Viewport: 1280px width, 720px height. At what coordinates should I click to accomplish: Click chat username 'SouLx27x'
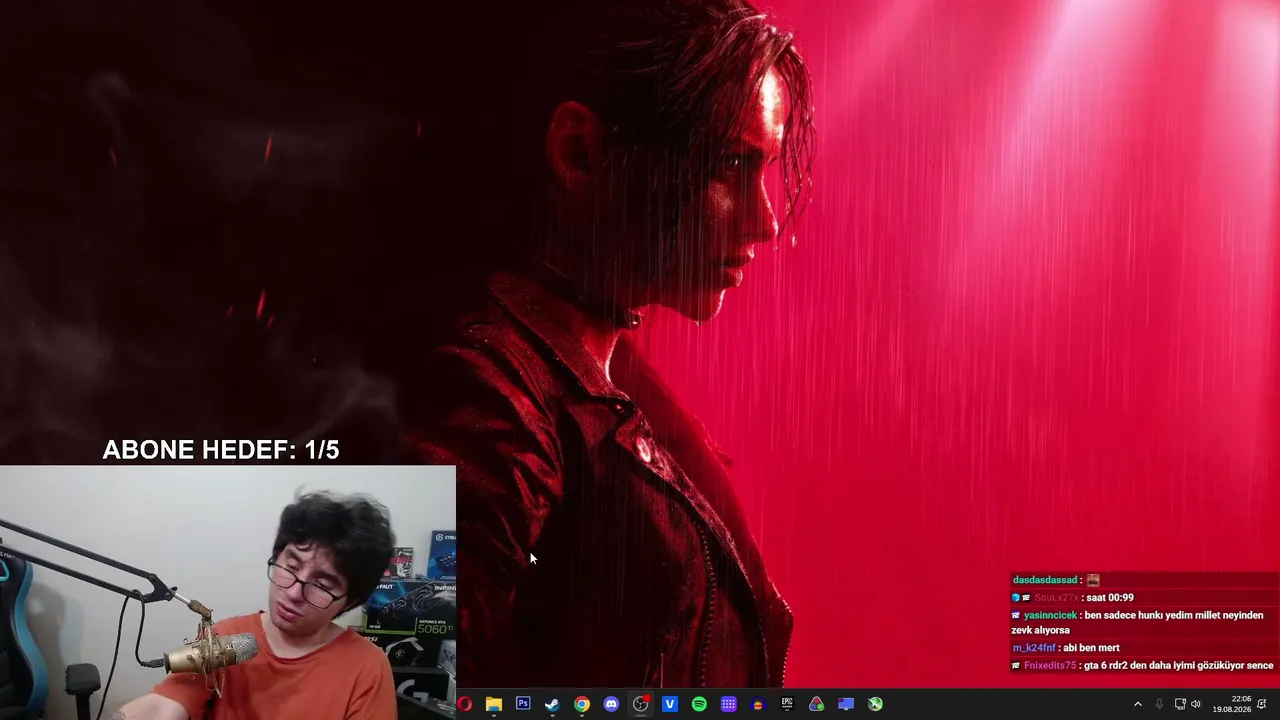point(1058,598)
